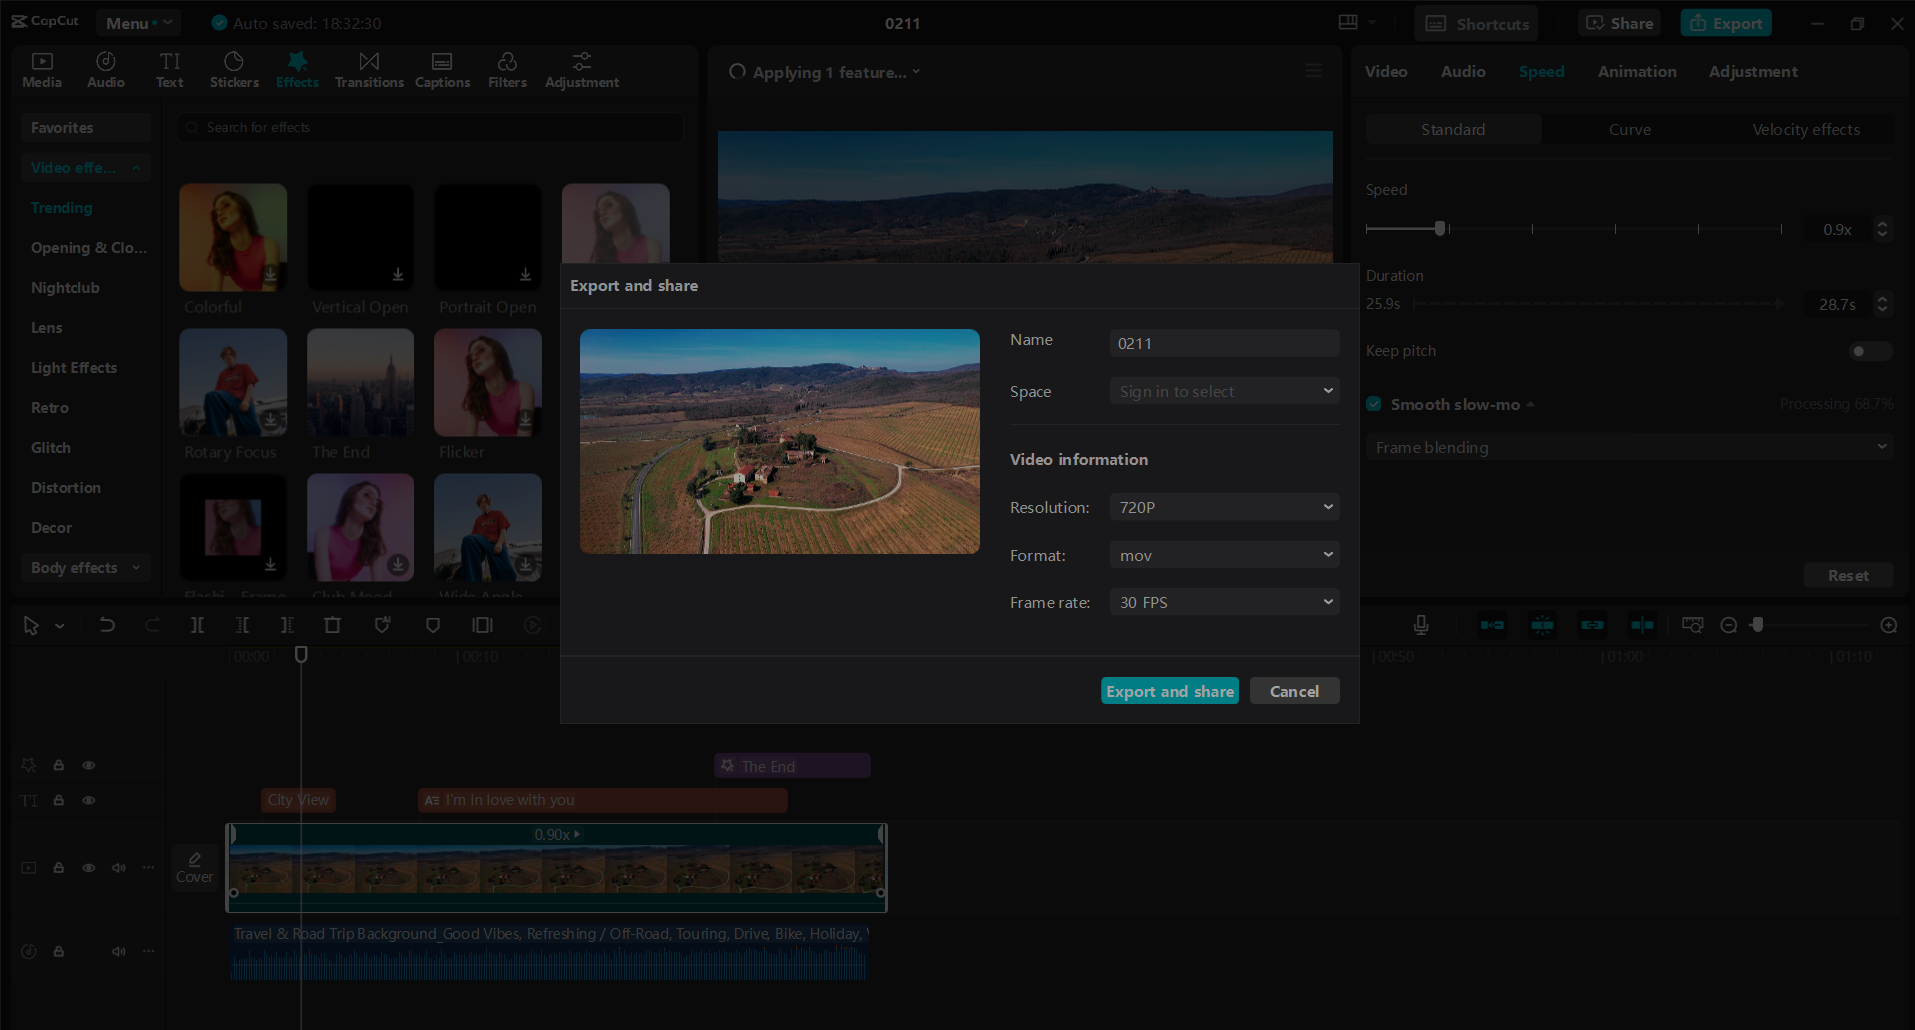Click the timeline zoom-out minus icon
Viewport: 1915px width, 1030px height.
pos(1728,625)
